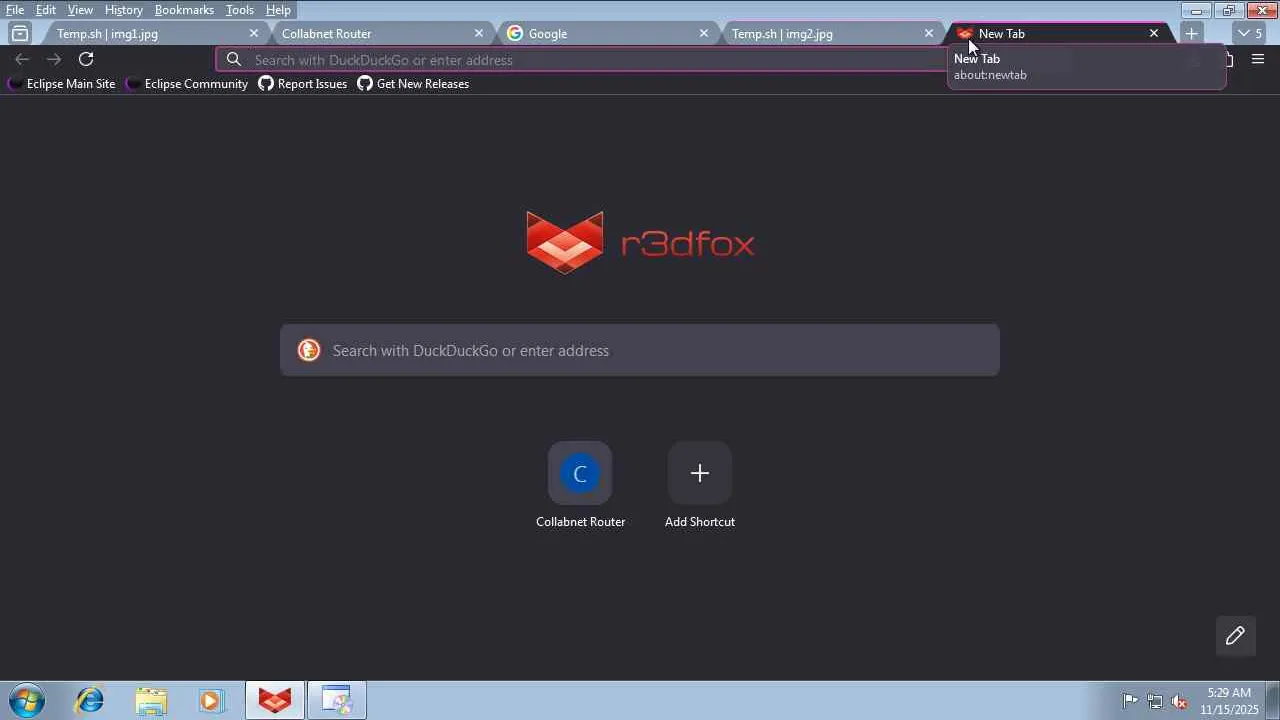Open a new tab with the plus button
The height and width of the screenshot is (720, 1280).
[x=1191, y=33]
